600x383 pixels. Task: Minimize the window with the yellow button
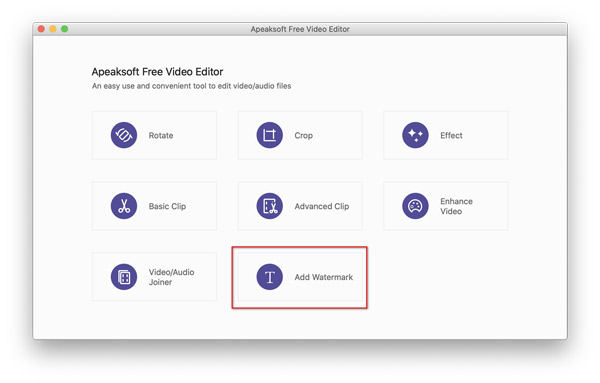coord(53,29)
